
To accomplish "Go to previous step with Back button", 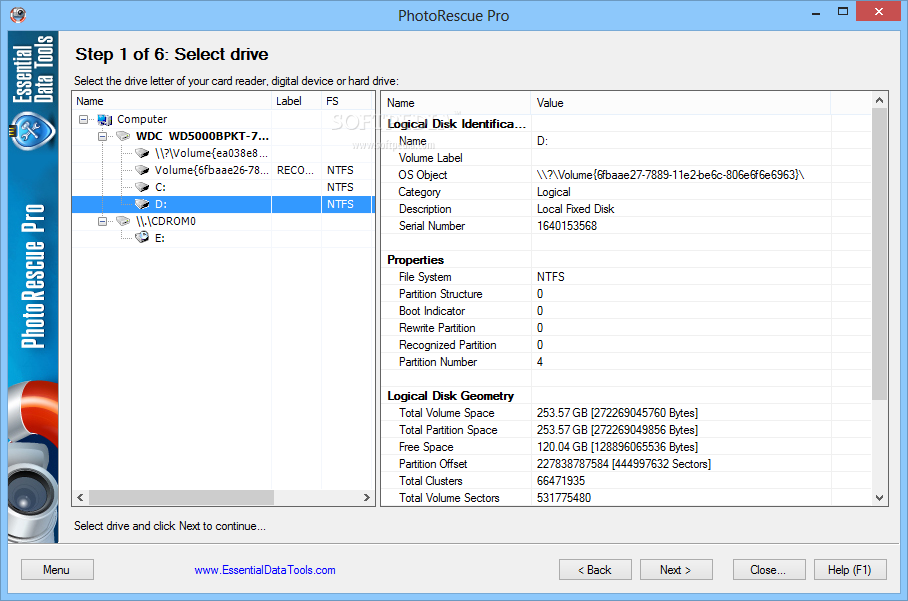I will (x=595, y=570).
